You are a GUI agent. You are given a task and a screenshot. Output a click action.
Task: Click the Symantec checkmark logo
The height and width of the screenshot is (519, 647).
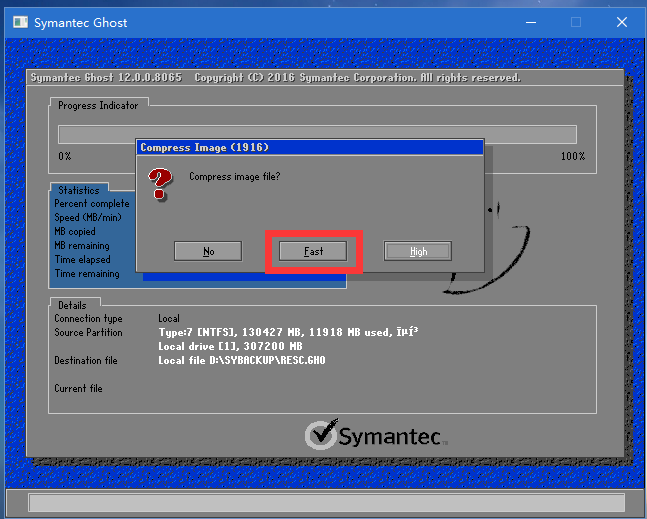click(321, 434)
